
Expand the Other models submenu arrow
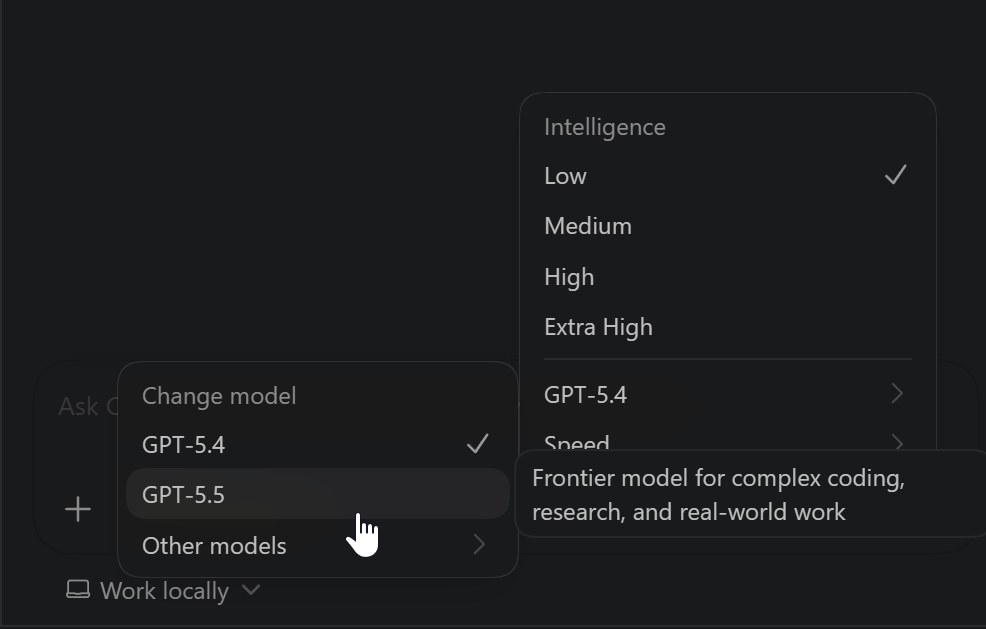pos(479,545)
